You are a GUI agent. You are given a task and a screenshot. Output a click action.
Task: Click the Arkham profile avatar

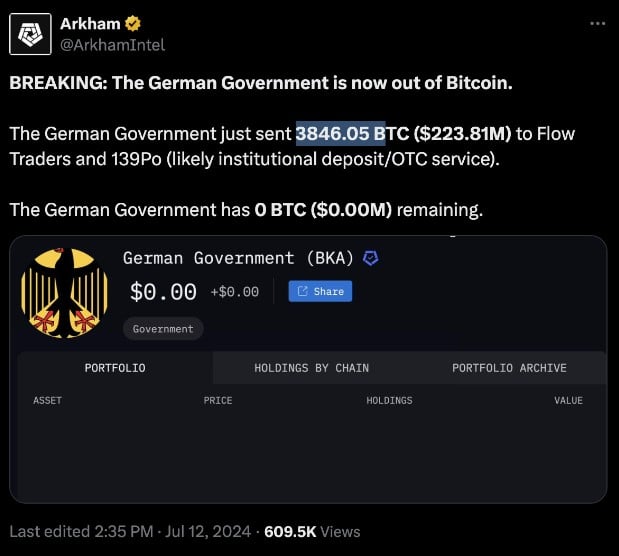tap(30, 33)
